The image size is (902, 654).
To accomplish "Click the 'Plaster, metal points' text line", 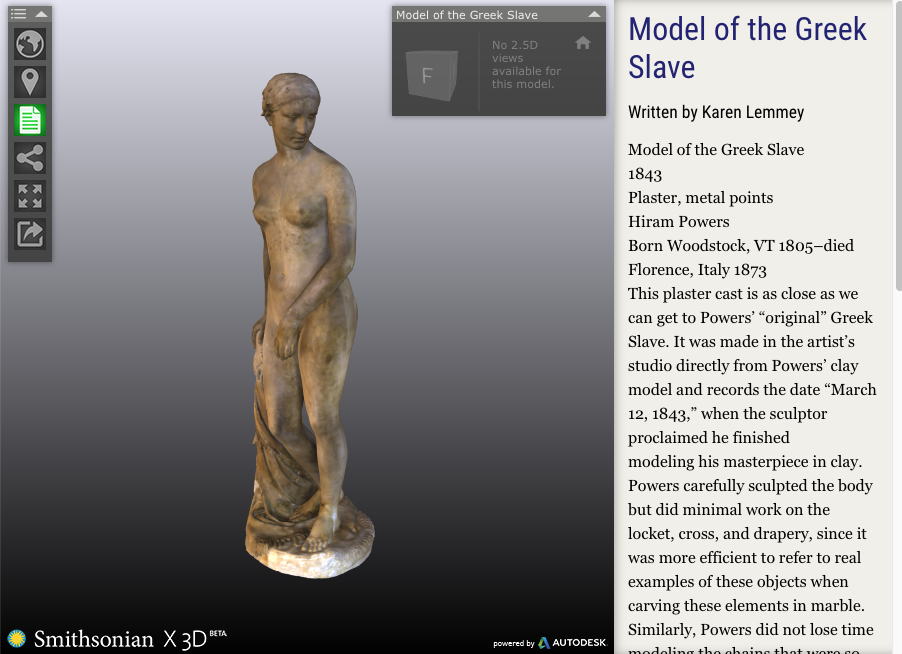I will tap(700, 198).
